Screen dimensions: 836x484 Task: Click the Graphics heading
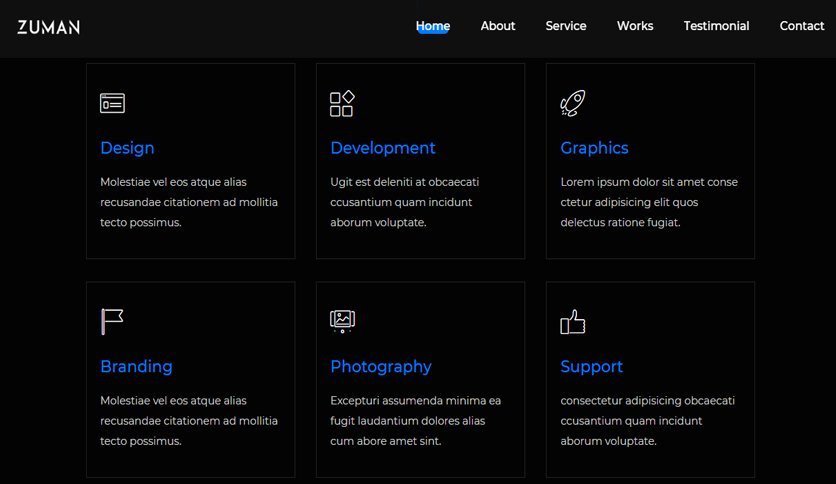(x=594, y=148)
